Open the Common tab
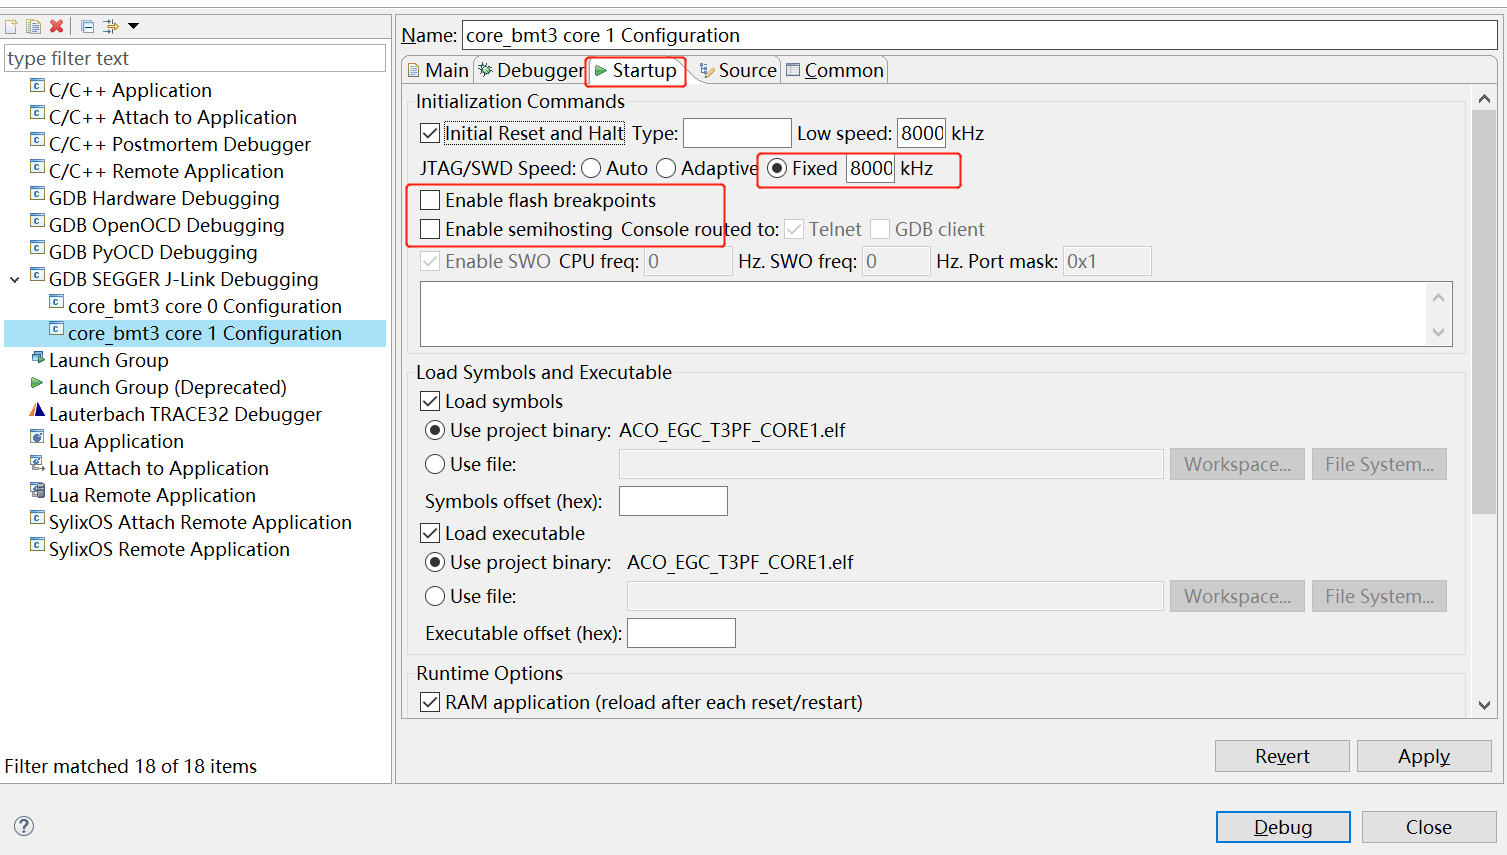This screenshot has width=1507, height=855. click(835, 70)
